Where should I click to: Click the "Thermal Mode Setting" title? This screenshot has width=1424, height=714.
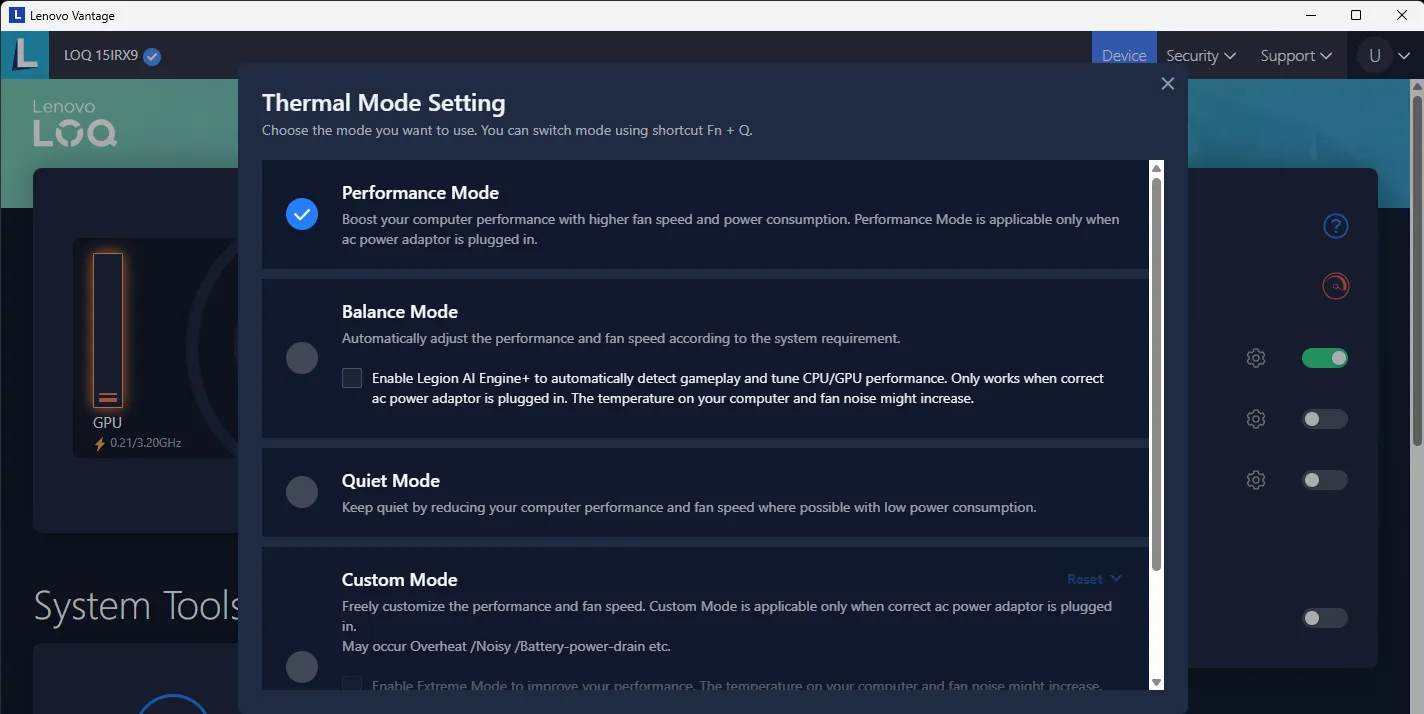(384, 103)
